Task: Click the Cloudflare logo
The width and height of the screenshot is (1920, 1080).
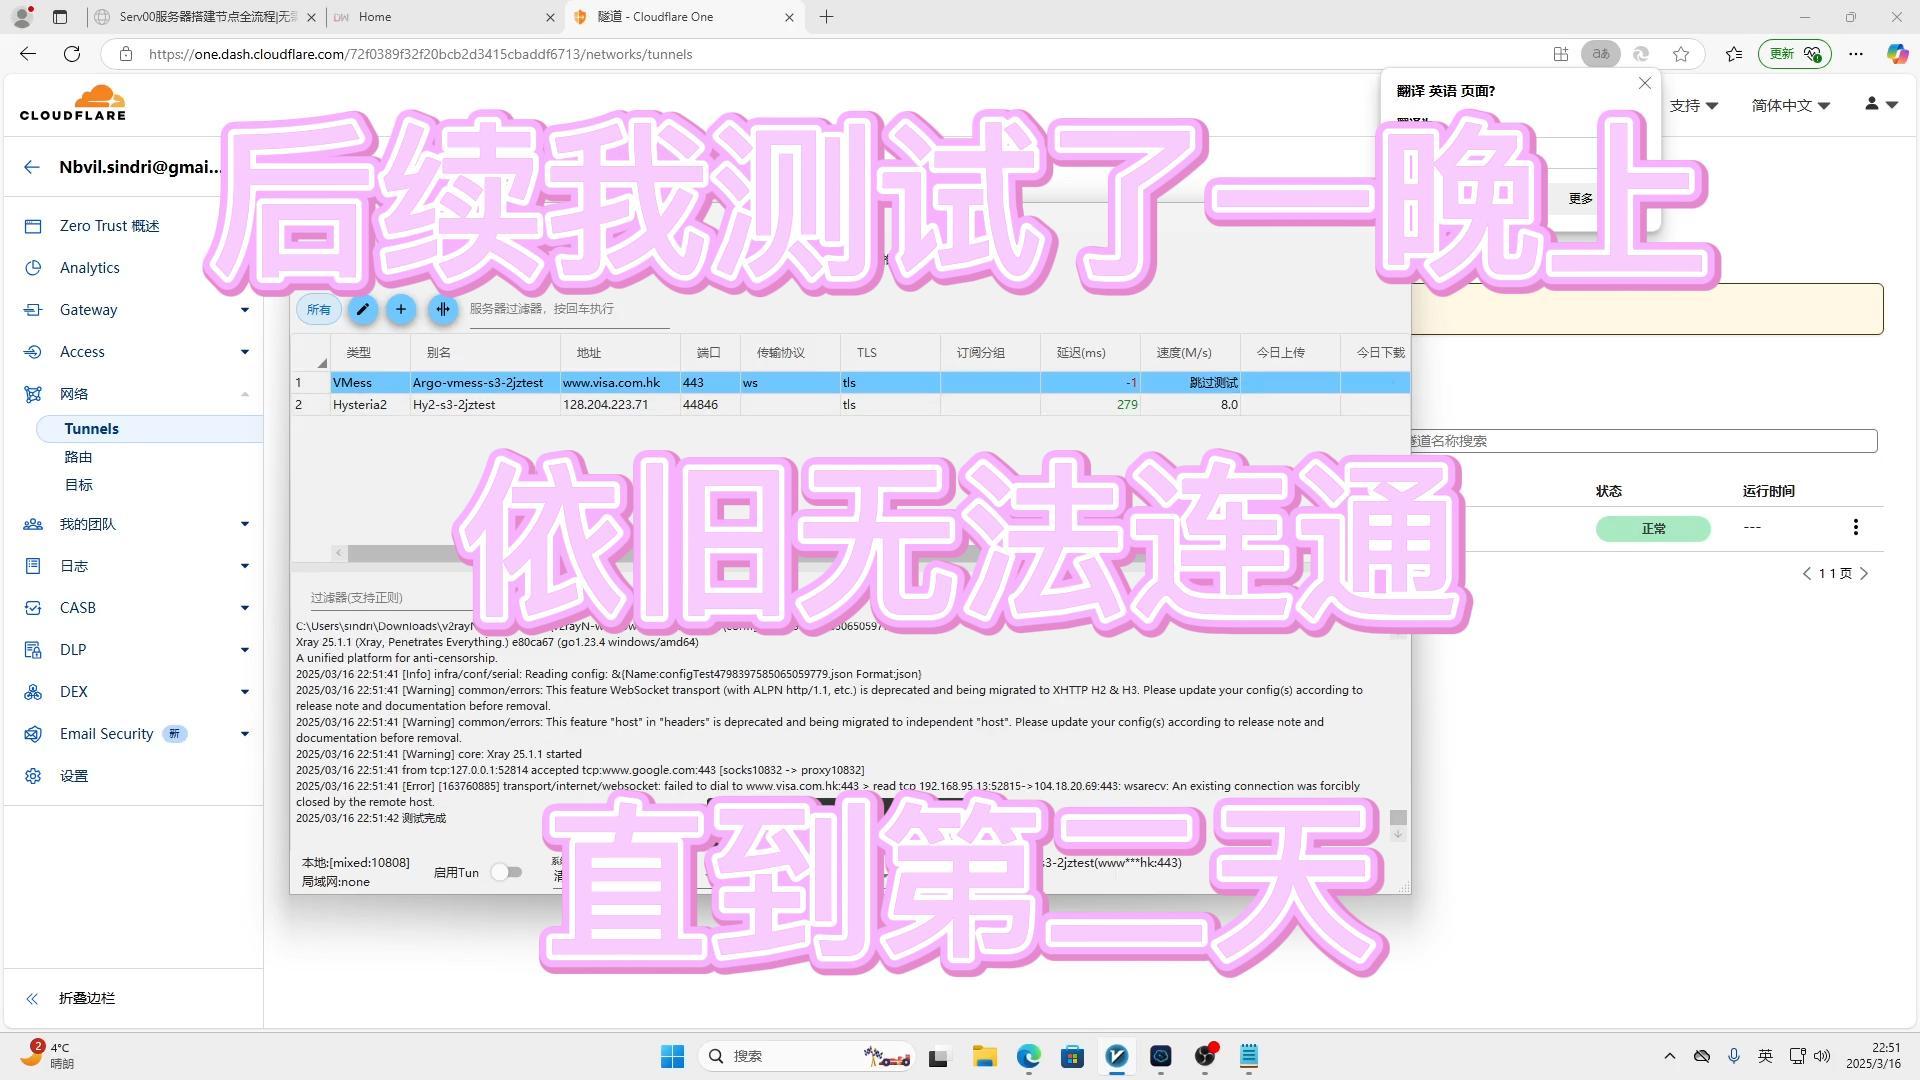Action: 72,101
